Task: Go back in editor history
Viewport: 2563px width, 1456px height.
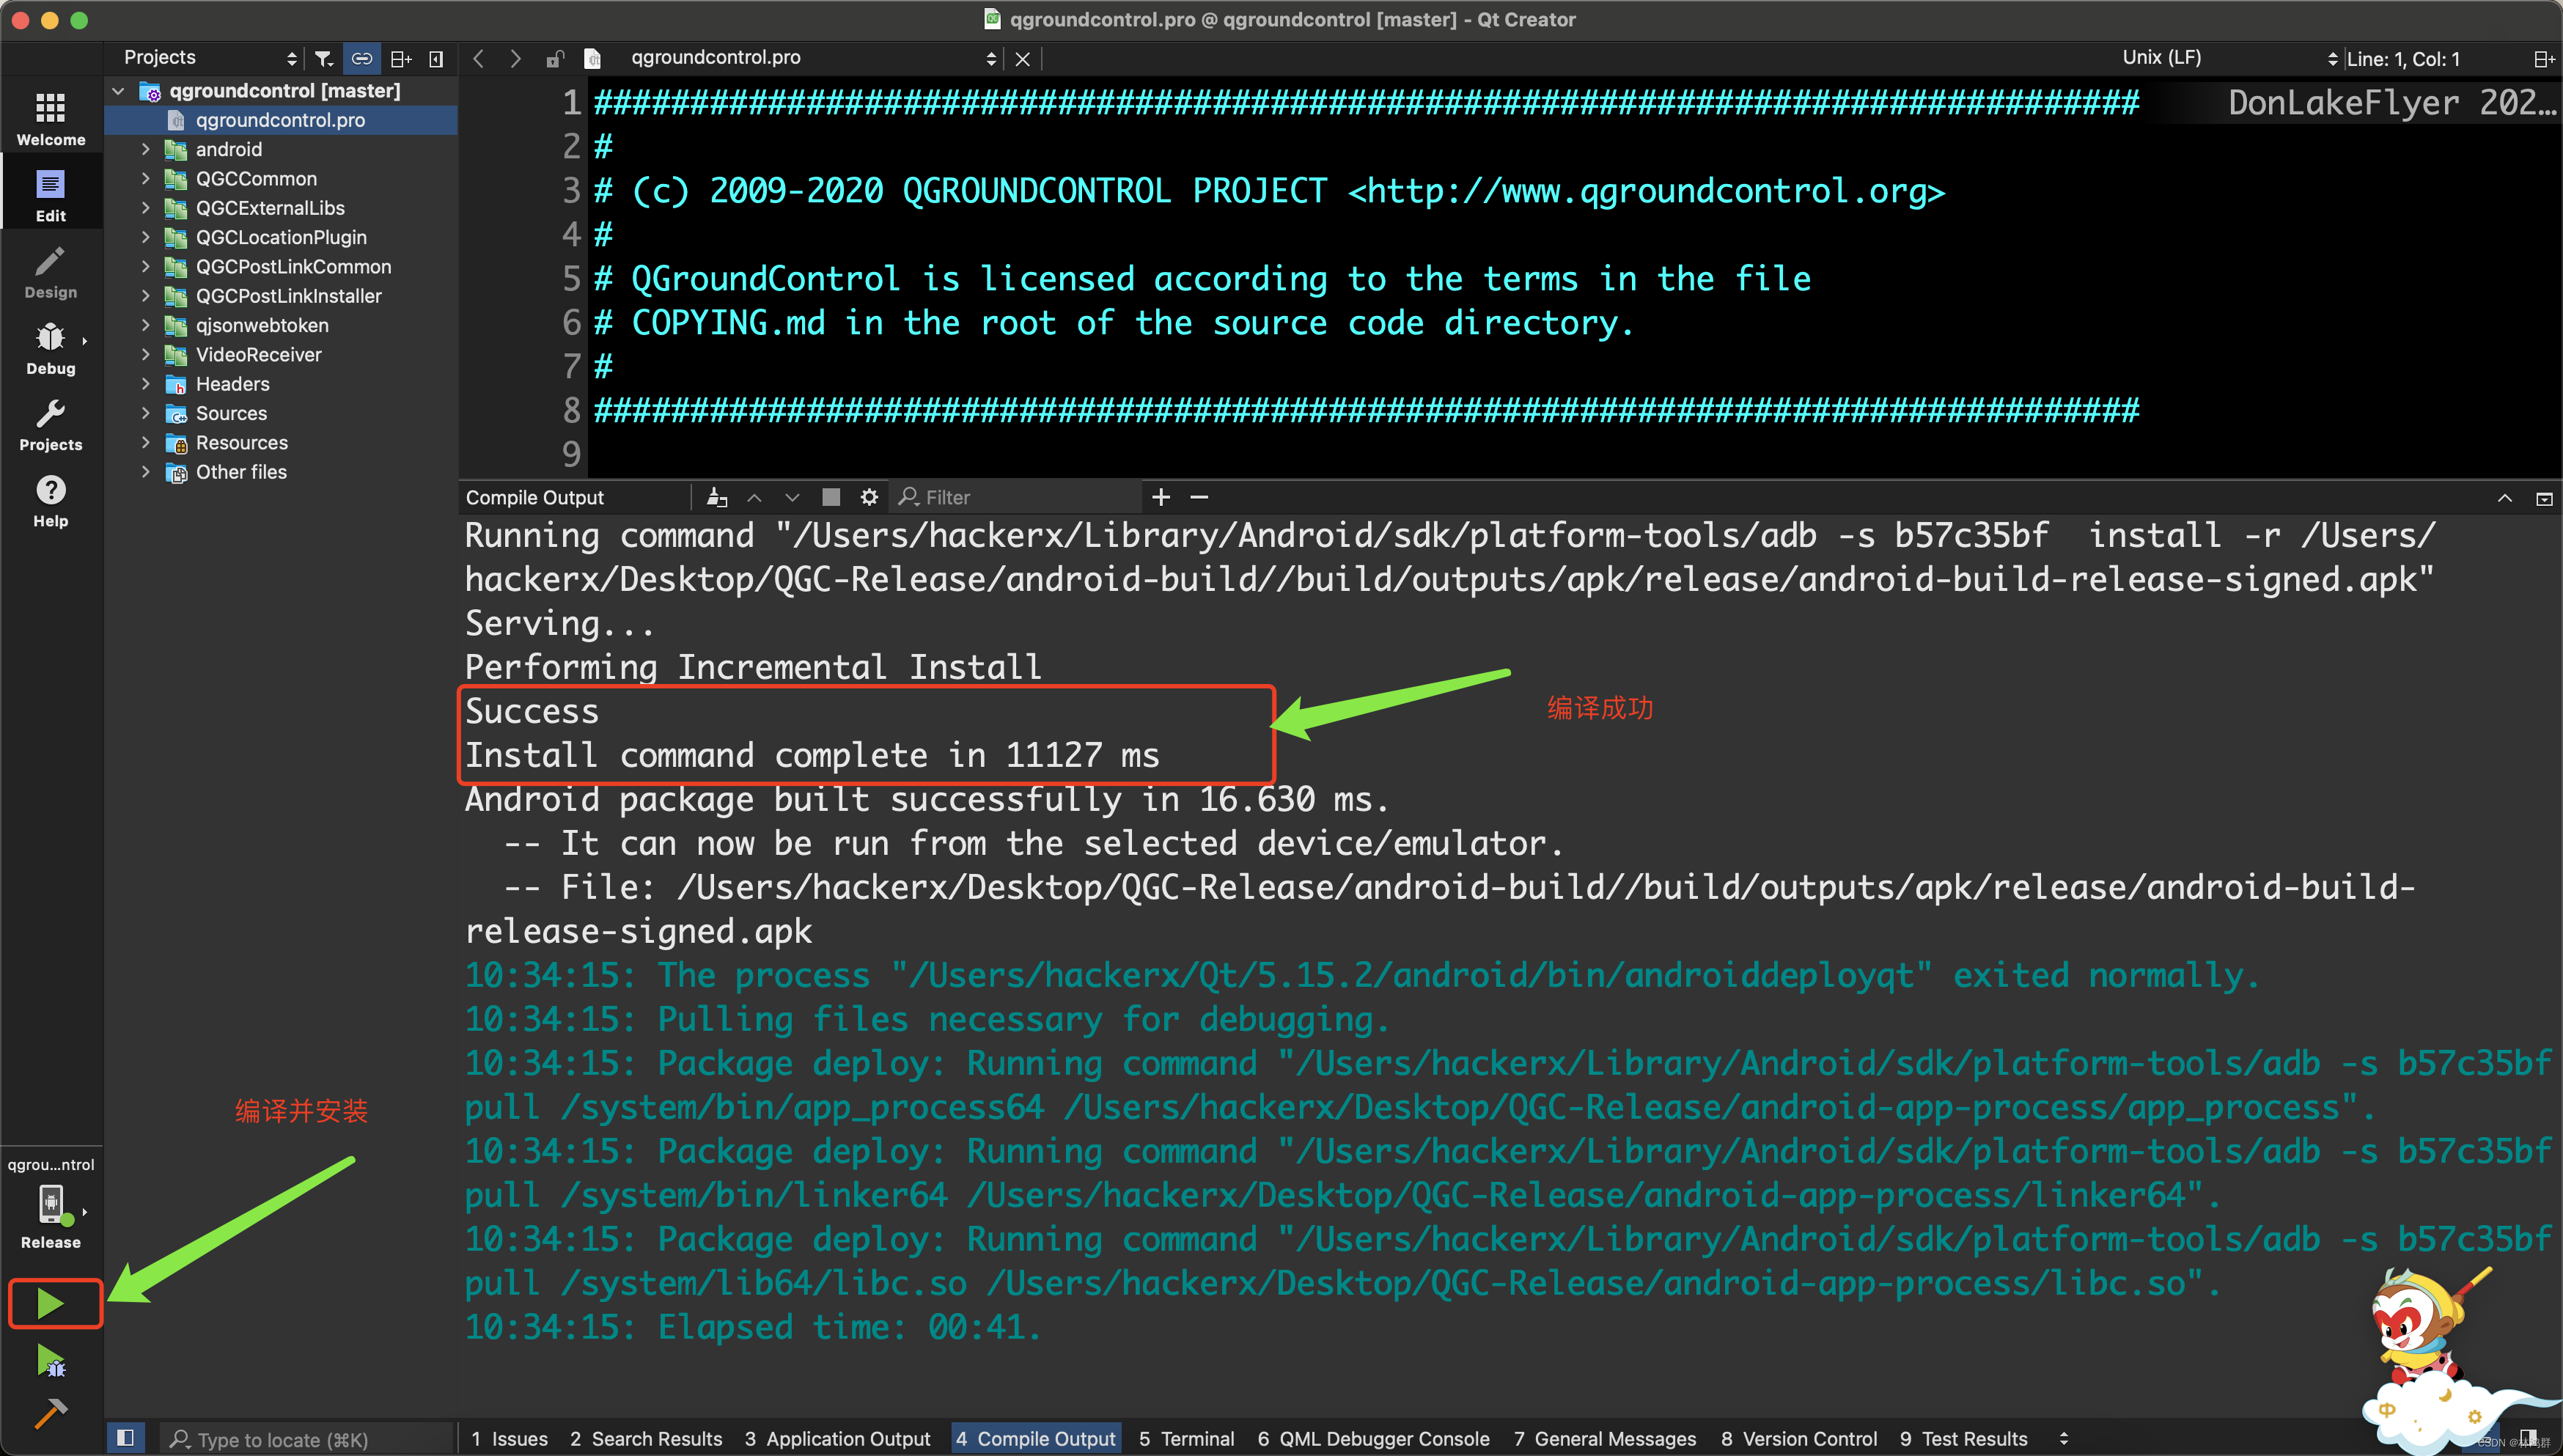Action: (478, 58)
